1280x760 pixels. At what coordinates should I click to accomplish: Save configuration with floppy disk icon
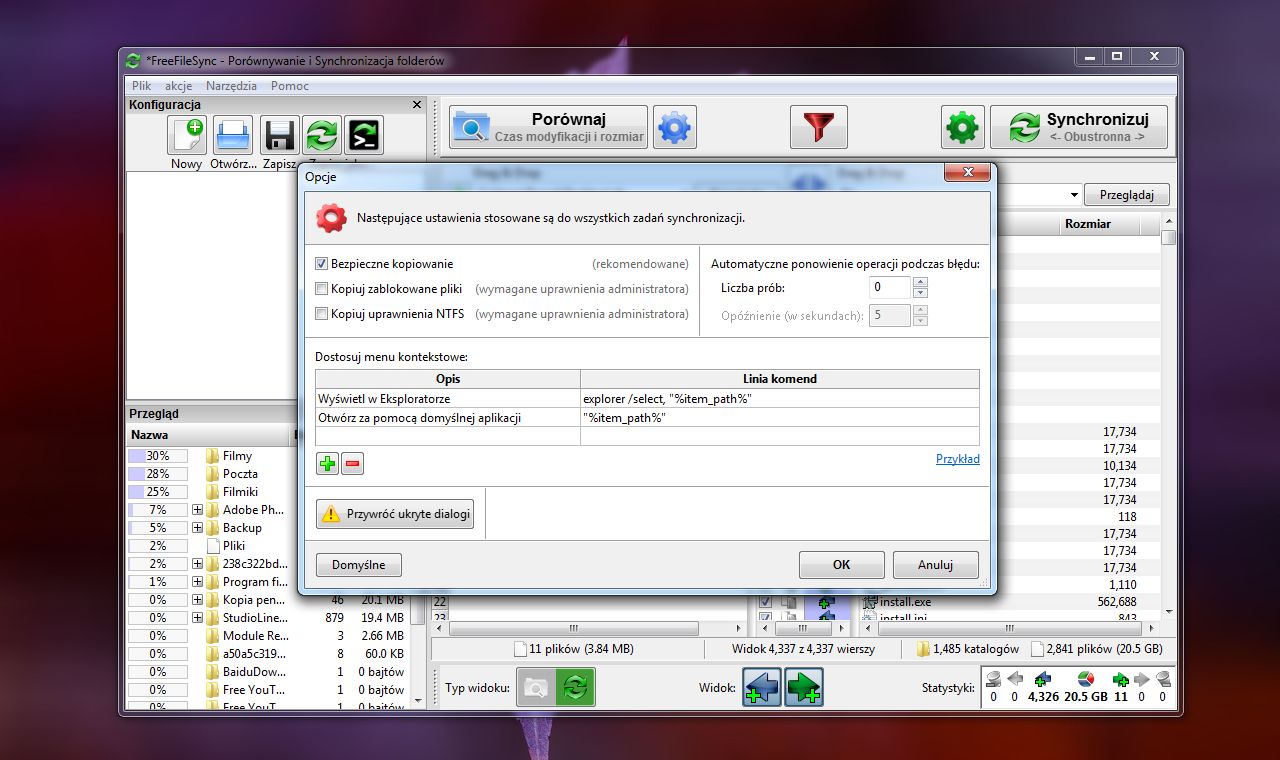pos(279,135)
